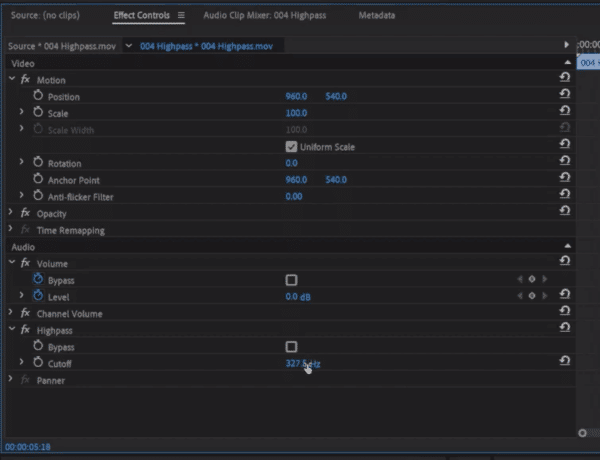Image resolution: width=600 pixels, height=460 pixels.
Task: Toggle the Anchor Point animation stopwatch
Action: (x=38, y=179)
